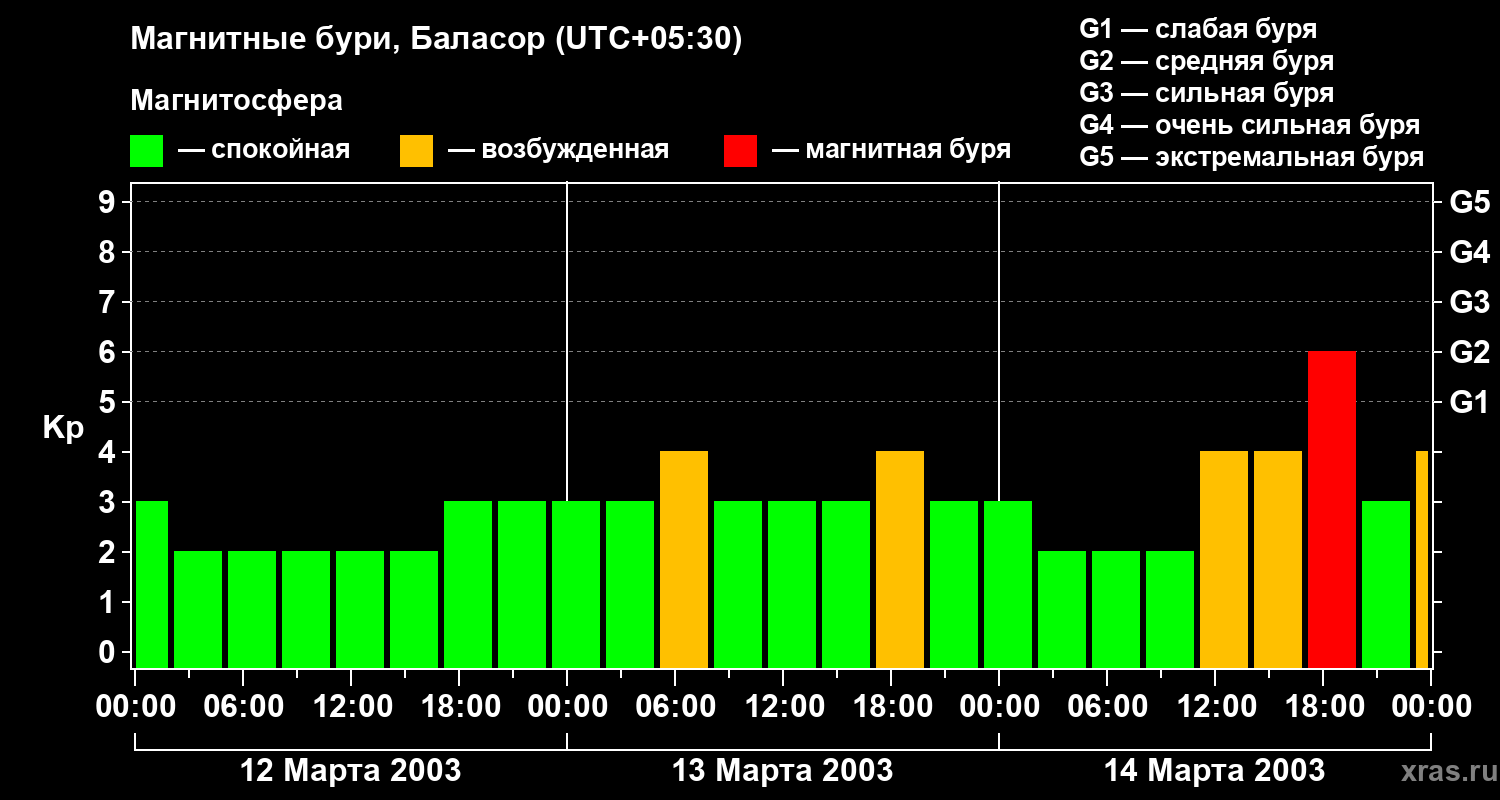Click the '13 Марта 2003' date label

[x=783, y=770]
